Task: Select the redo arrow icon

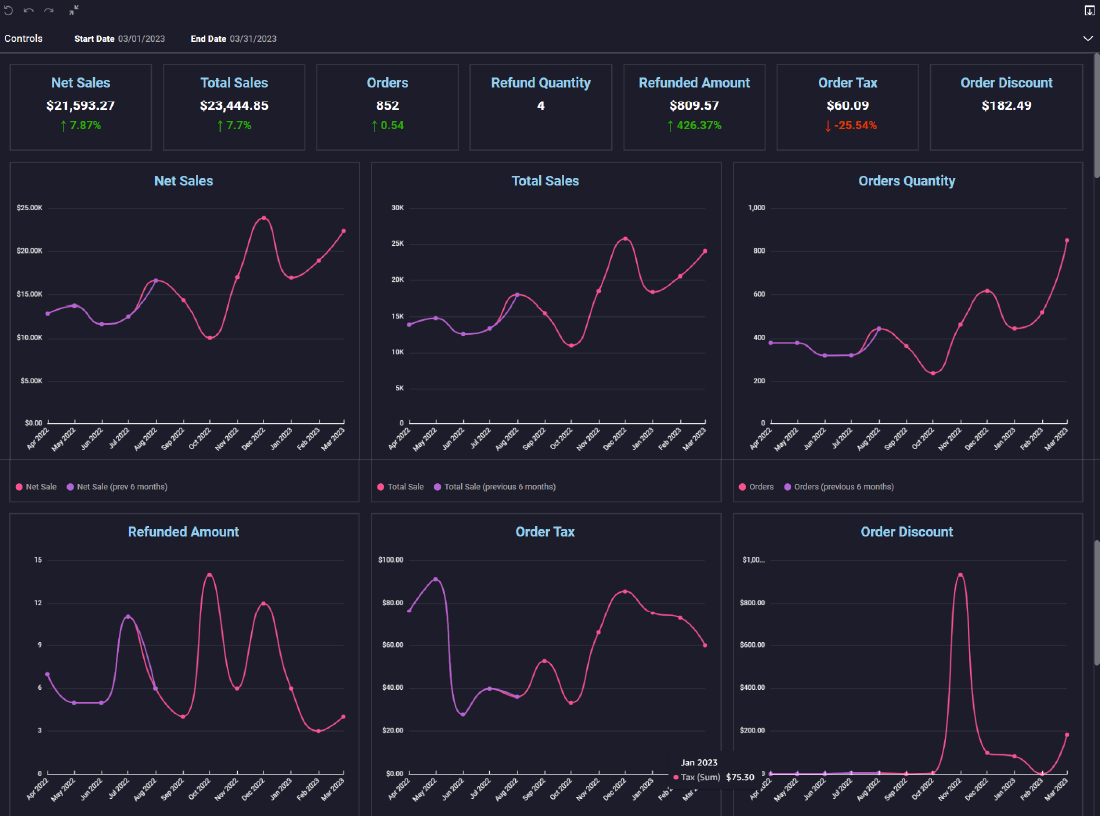Action: 46,10
